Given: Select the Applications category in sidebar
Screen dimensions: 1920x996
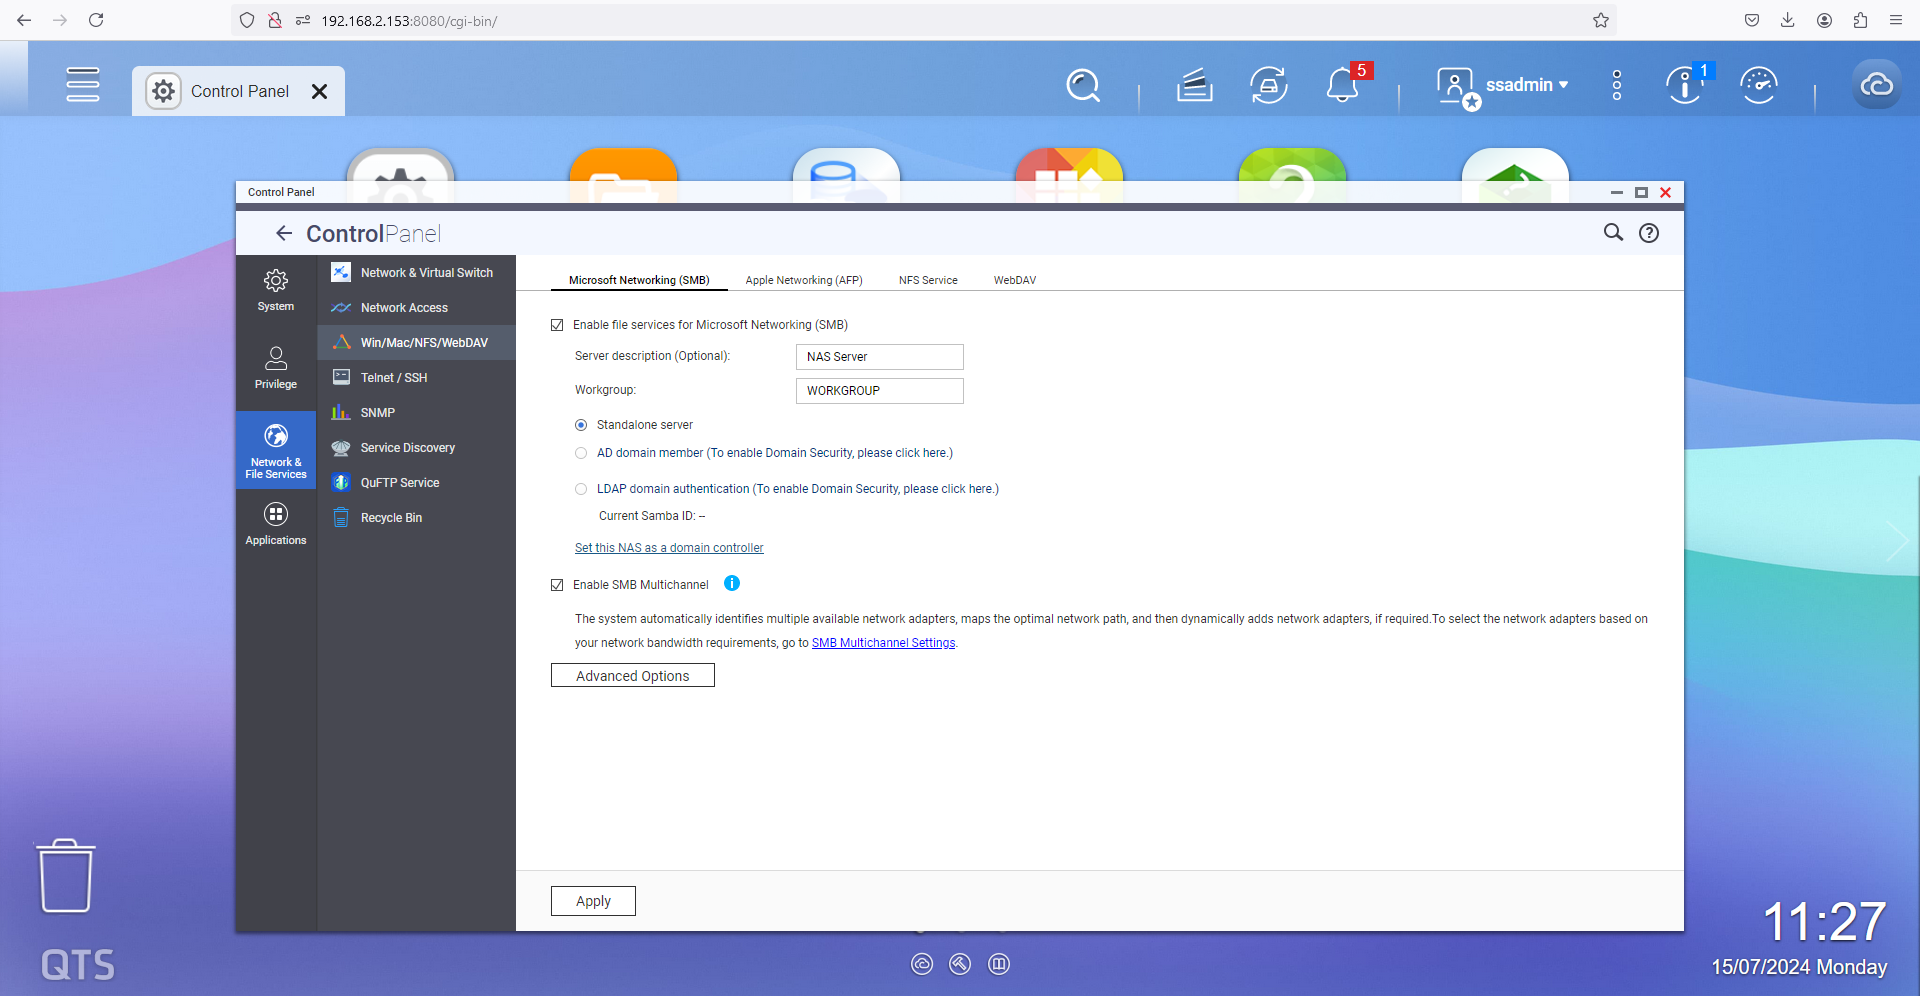Looking at the screenshot, I should (x=276, y=524).
